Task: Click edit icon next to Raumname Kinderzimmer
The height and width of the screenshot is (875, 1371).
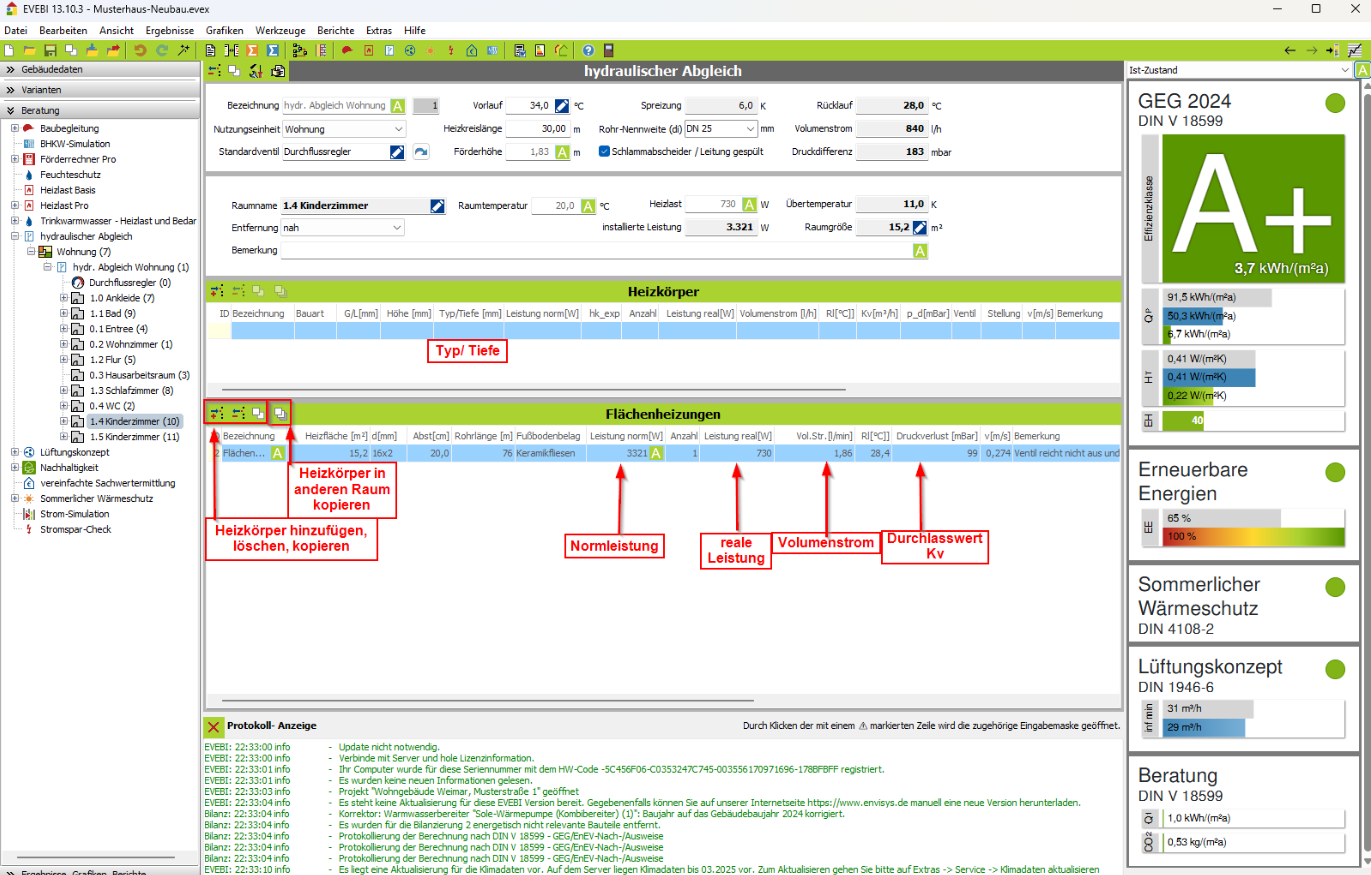Action: (437, 206)
